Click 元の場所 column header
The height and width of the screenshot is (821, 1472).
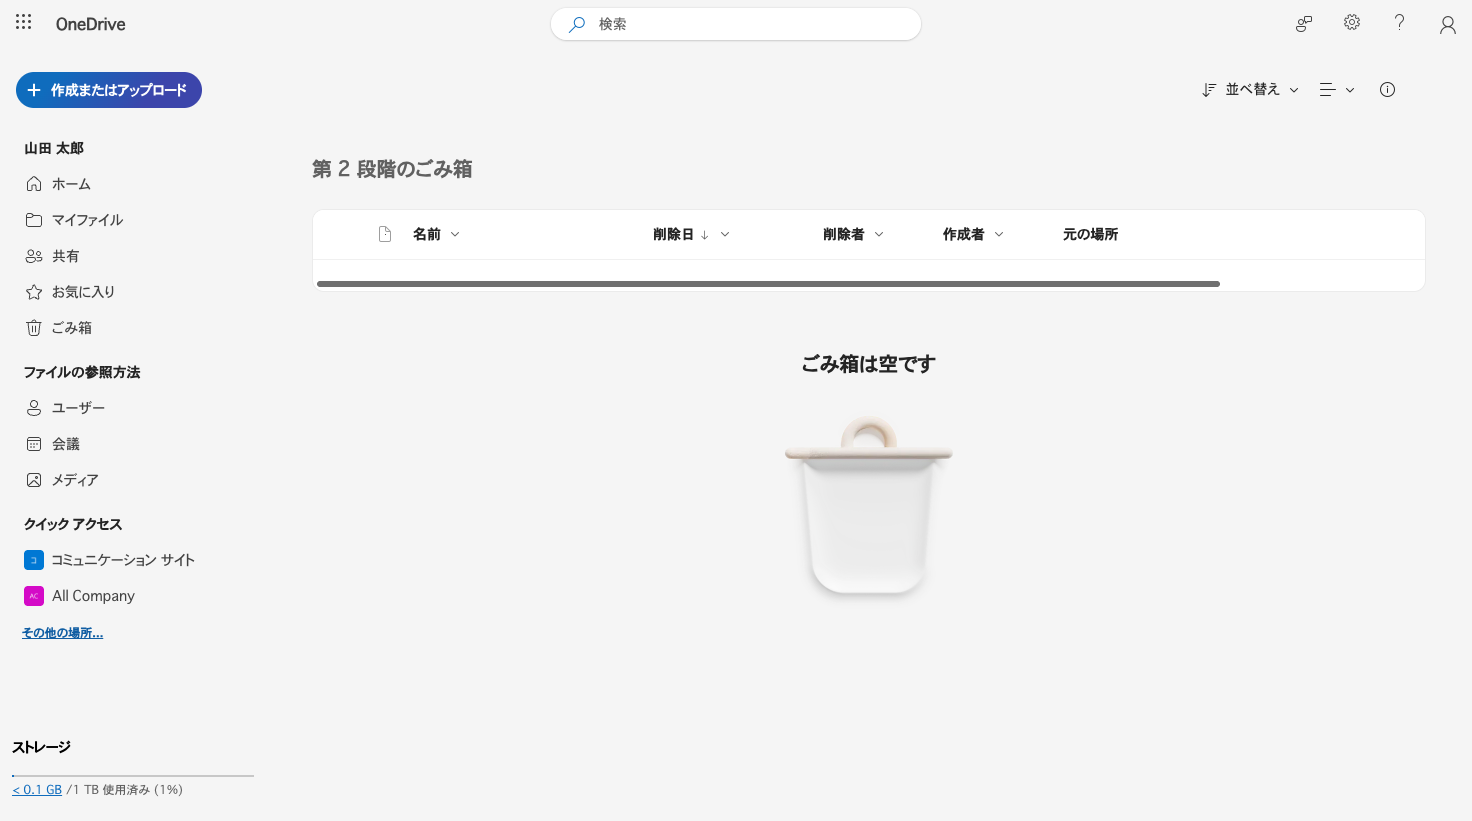click(x=1090, y=234)
